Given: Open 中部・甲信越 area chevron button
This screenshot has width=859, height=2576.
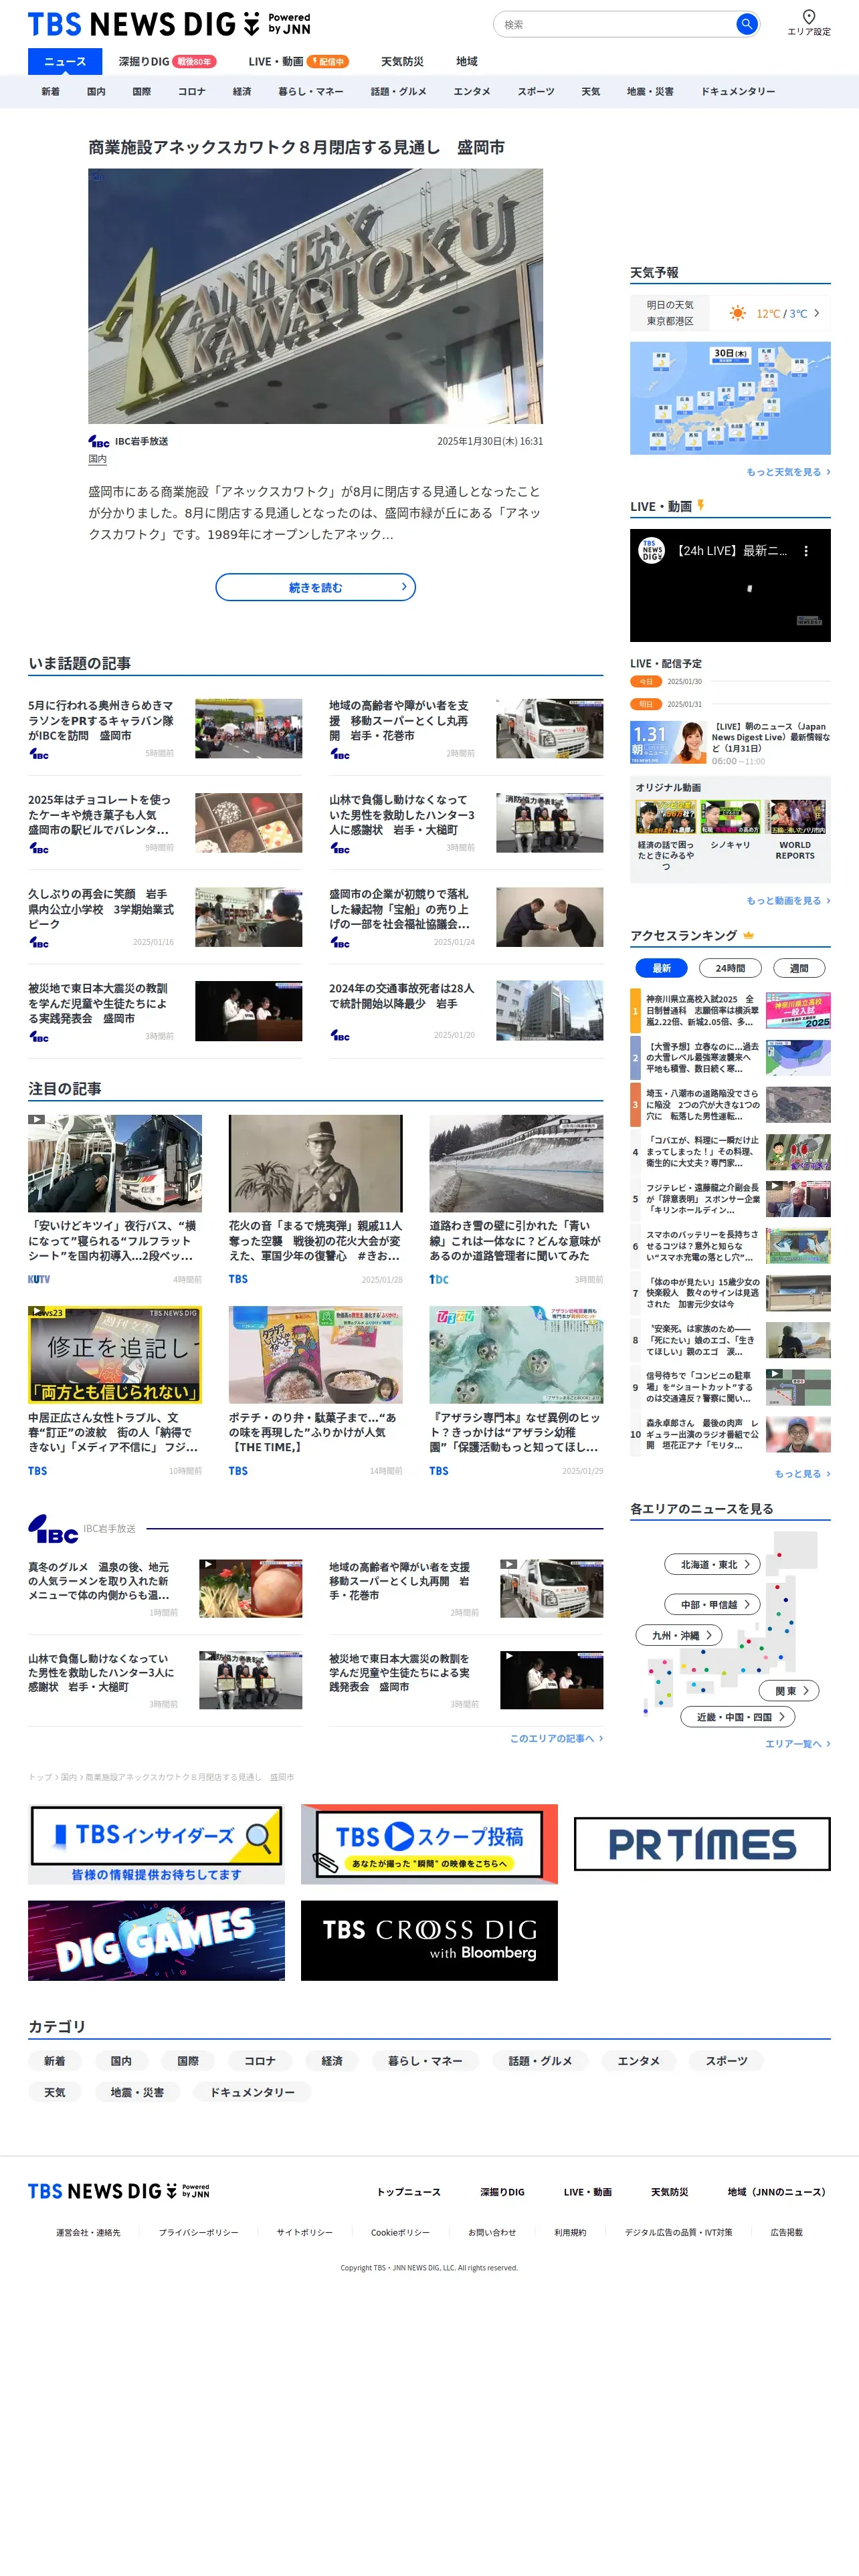Looking at the screenshot, I should click(712, 1604).
